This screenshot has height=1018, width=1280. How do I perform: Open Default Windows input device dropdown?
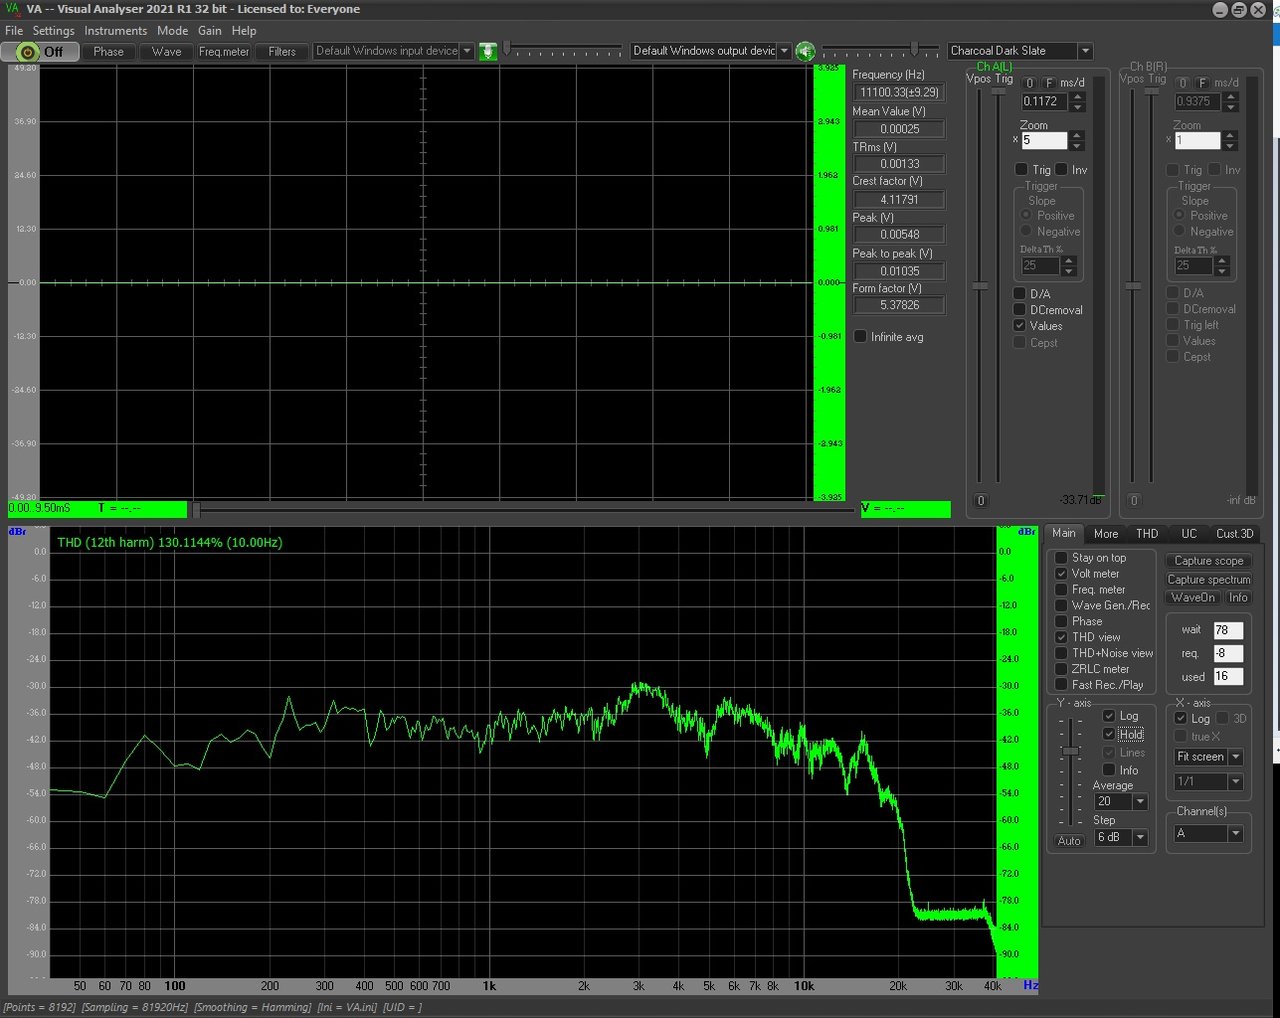pyautogui.click(x=393, y=51)
